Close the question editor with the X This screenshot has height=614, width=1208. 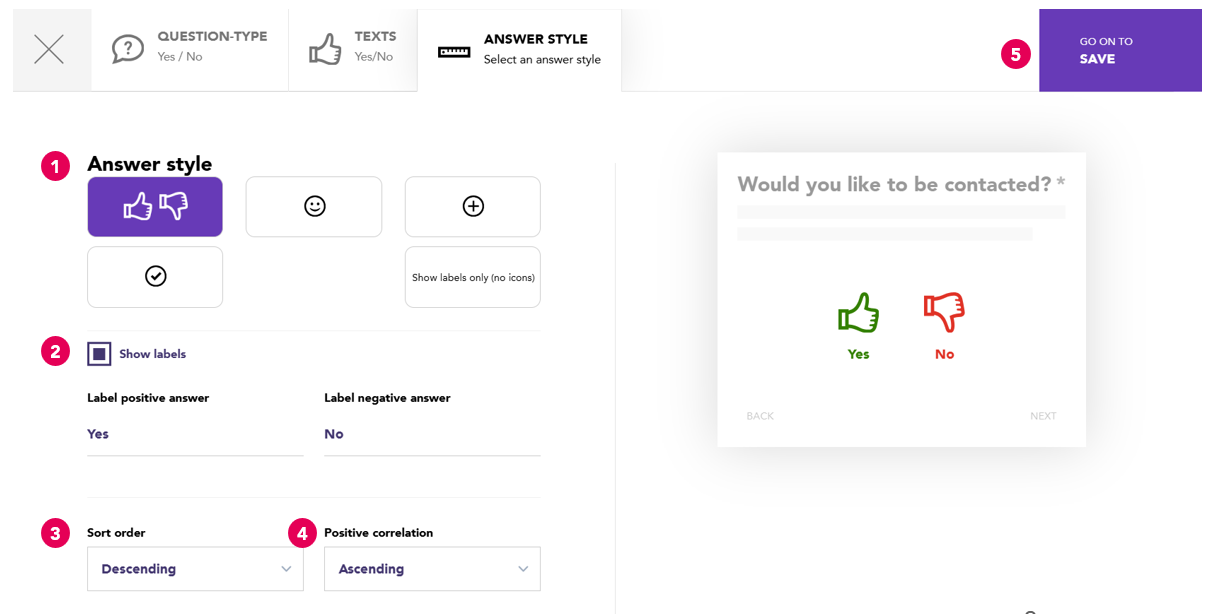[x=49, y=49]
